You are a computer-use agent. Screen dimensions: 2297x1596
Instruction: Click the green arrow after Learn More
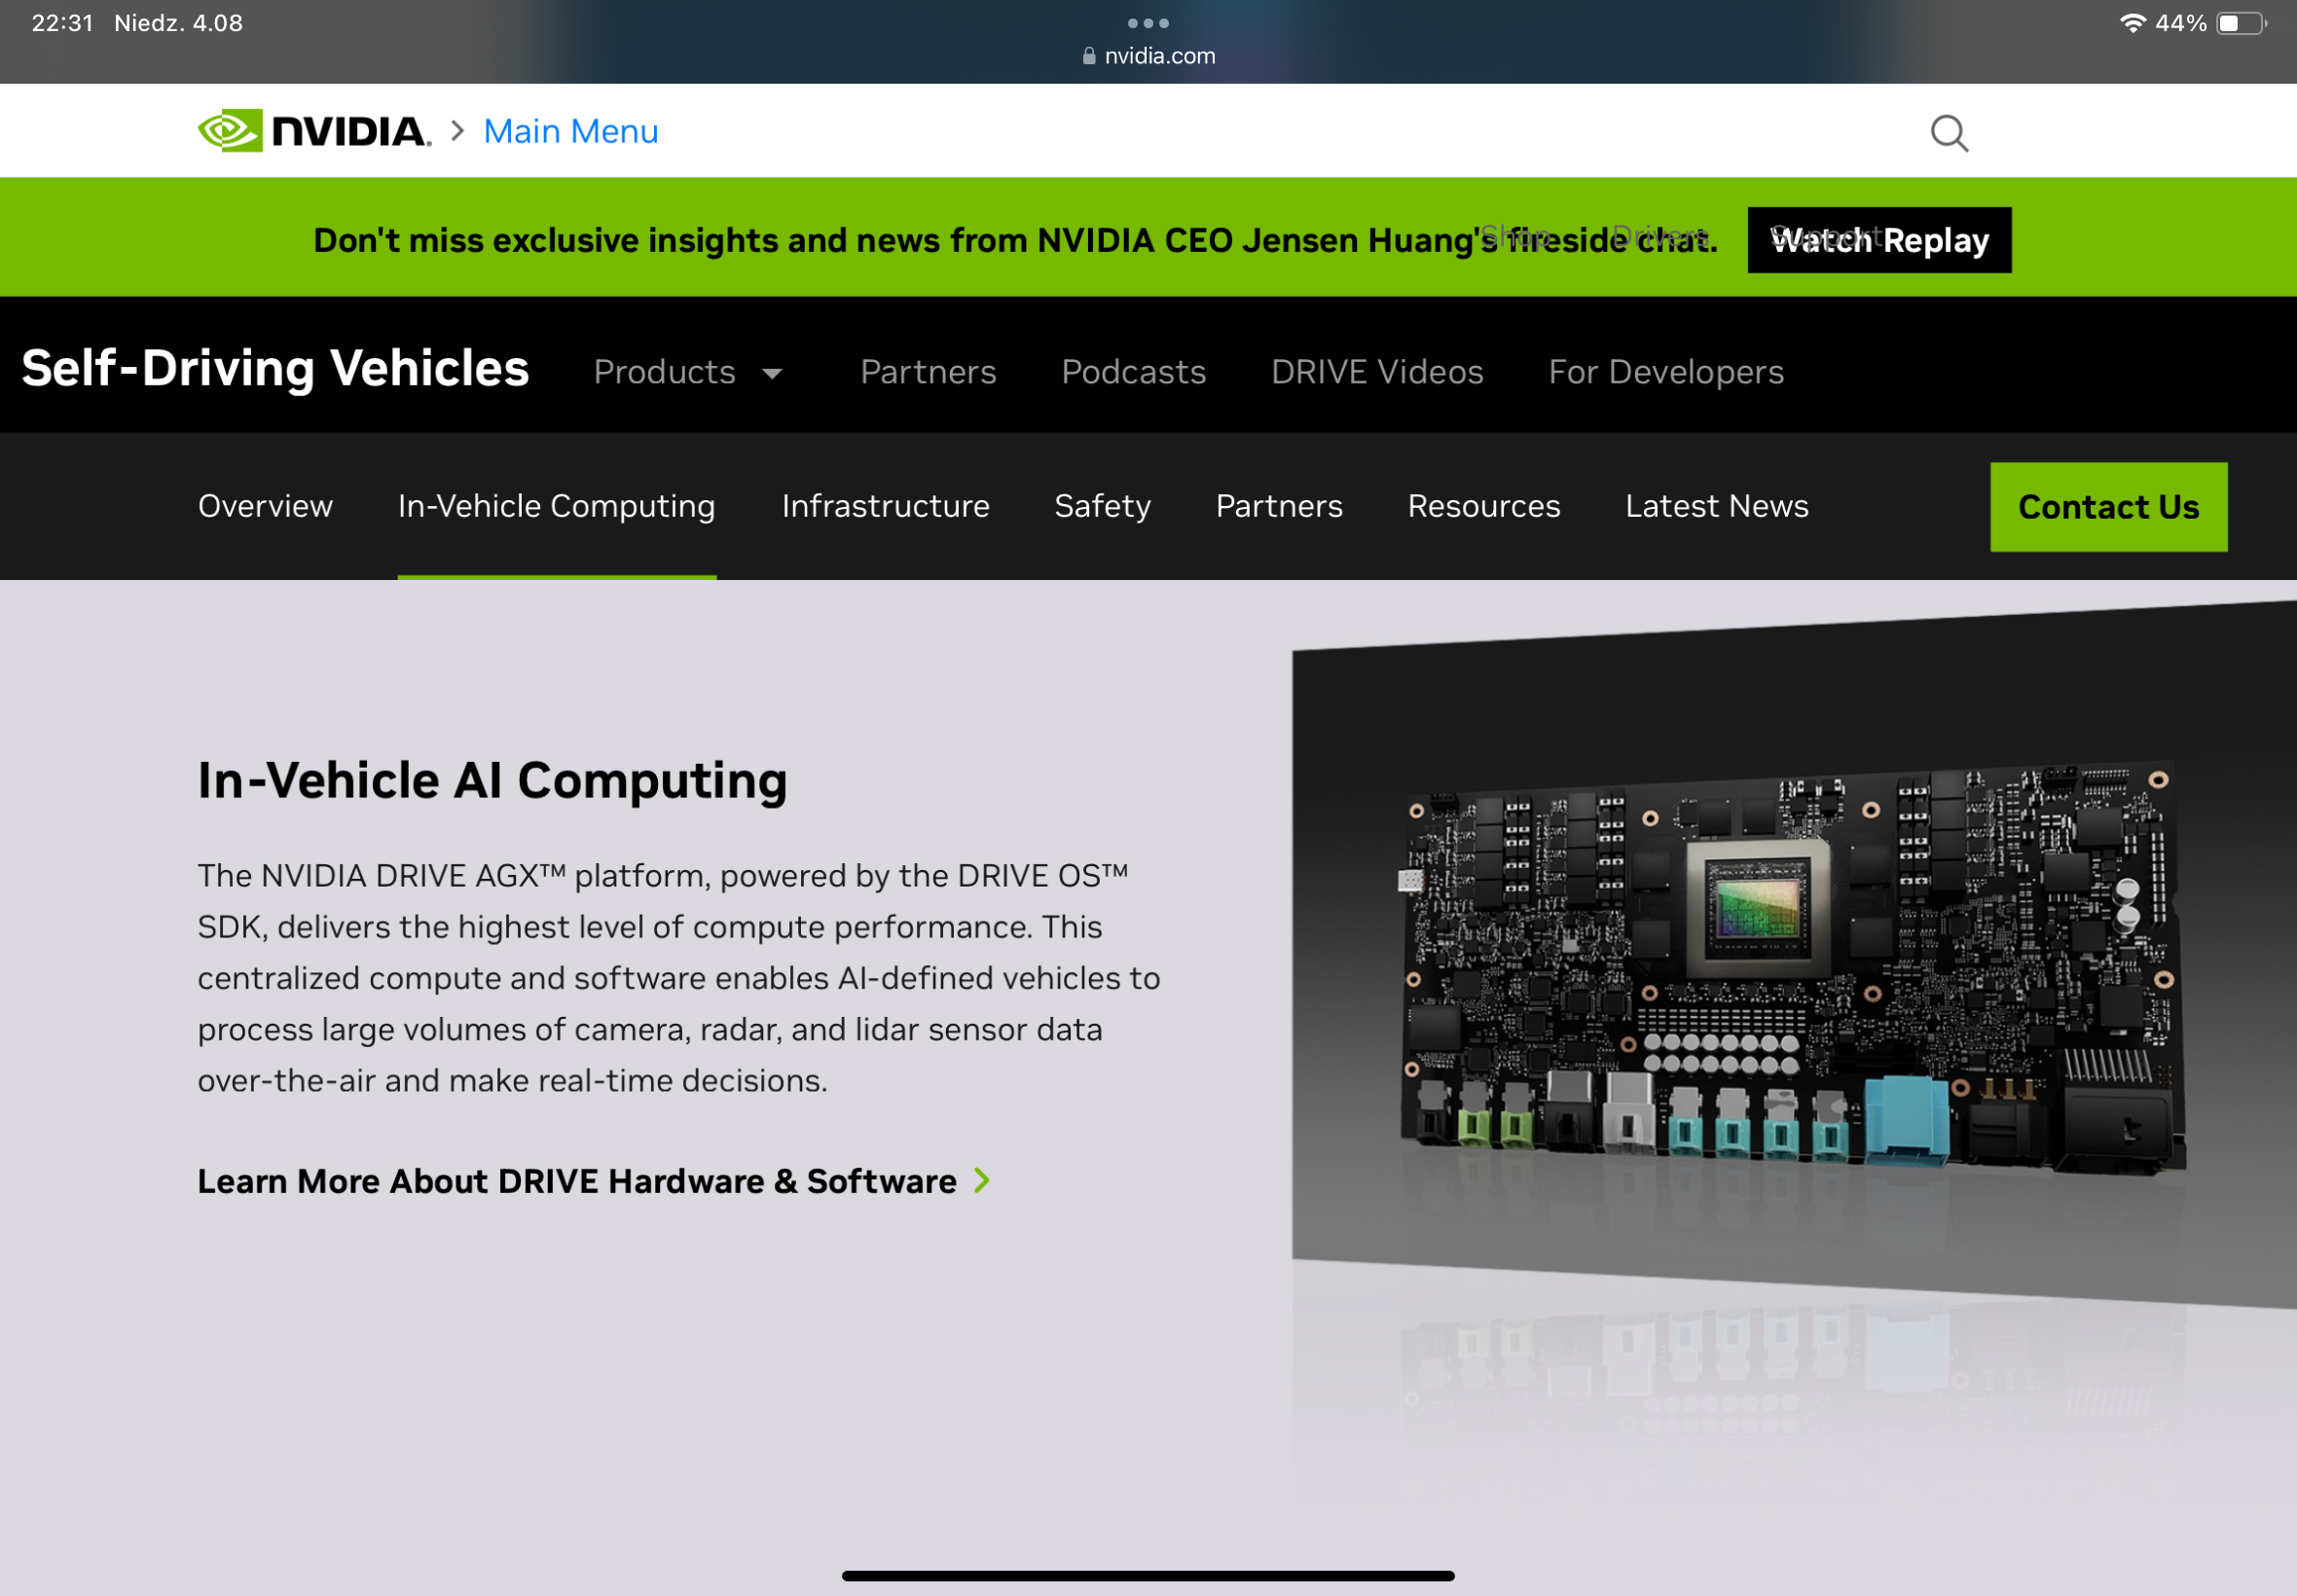pyautogui.click(x=982, y=1181)
